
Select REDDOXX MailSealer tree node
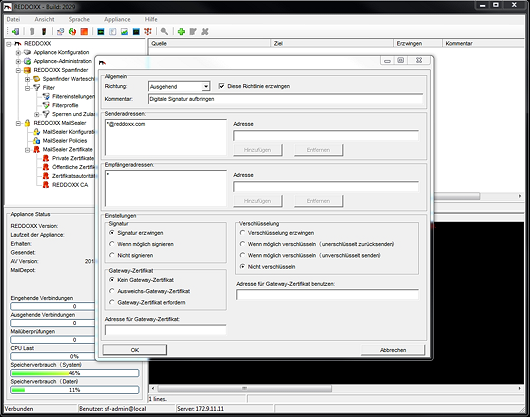[60, 123]
